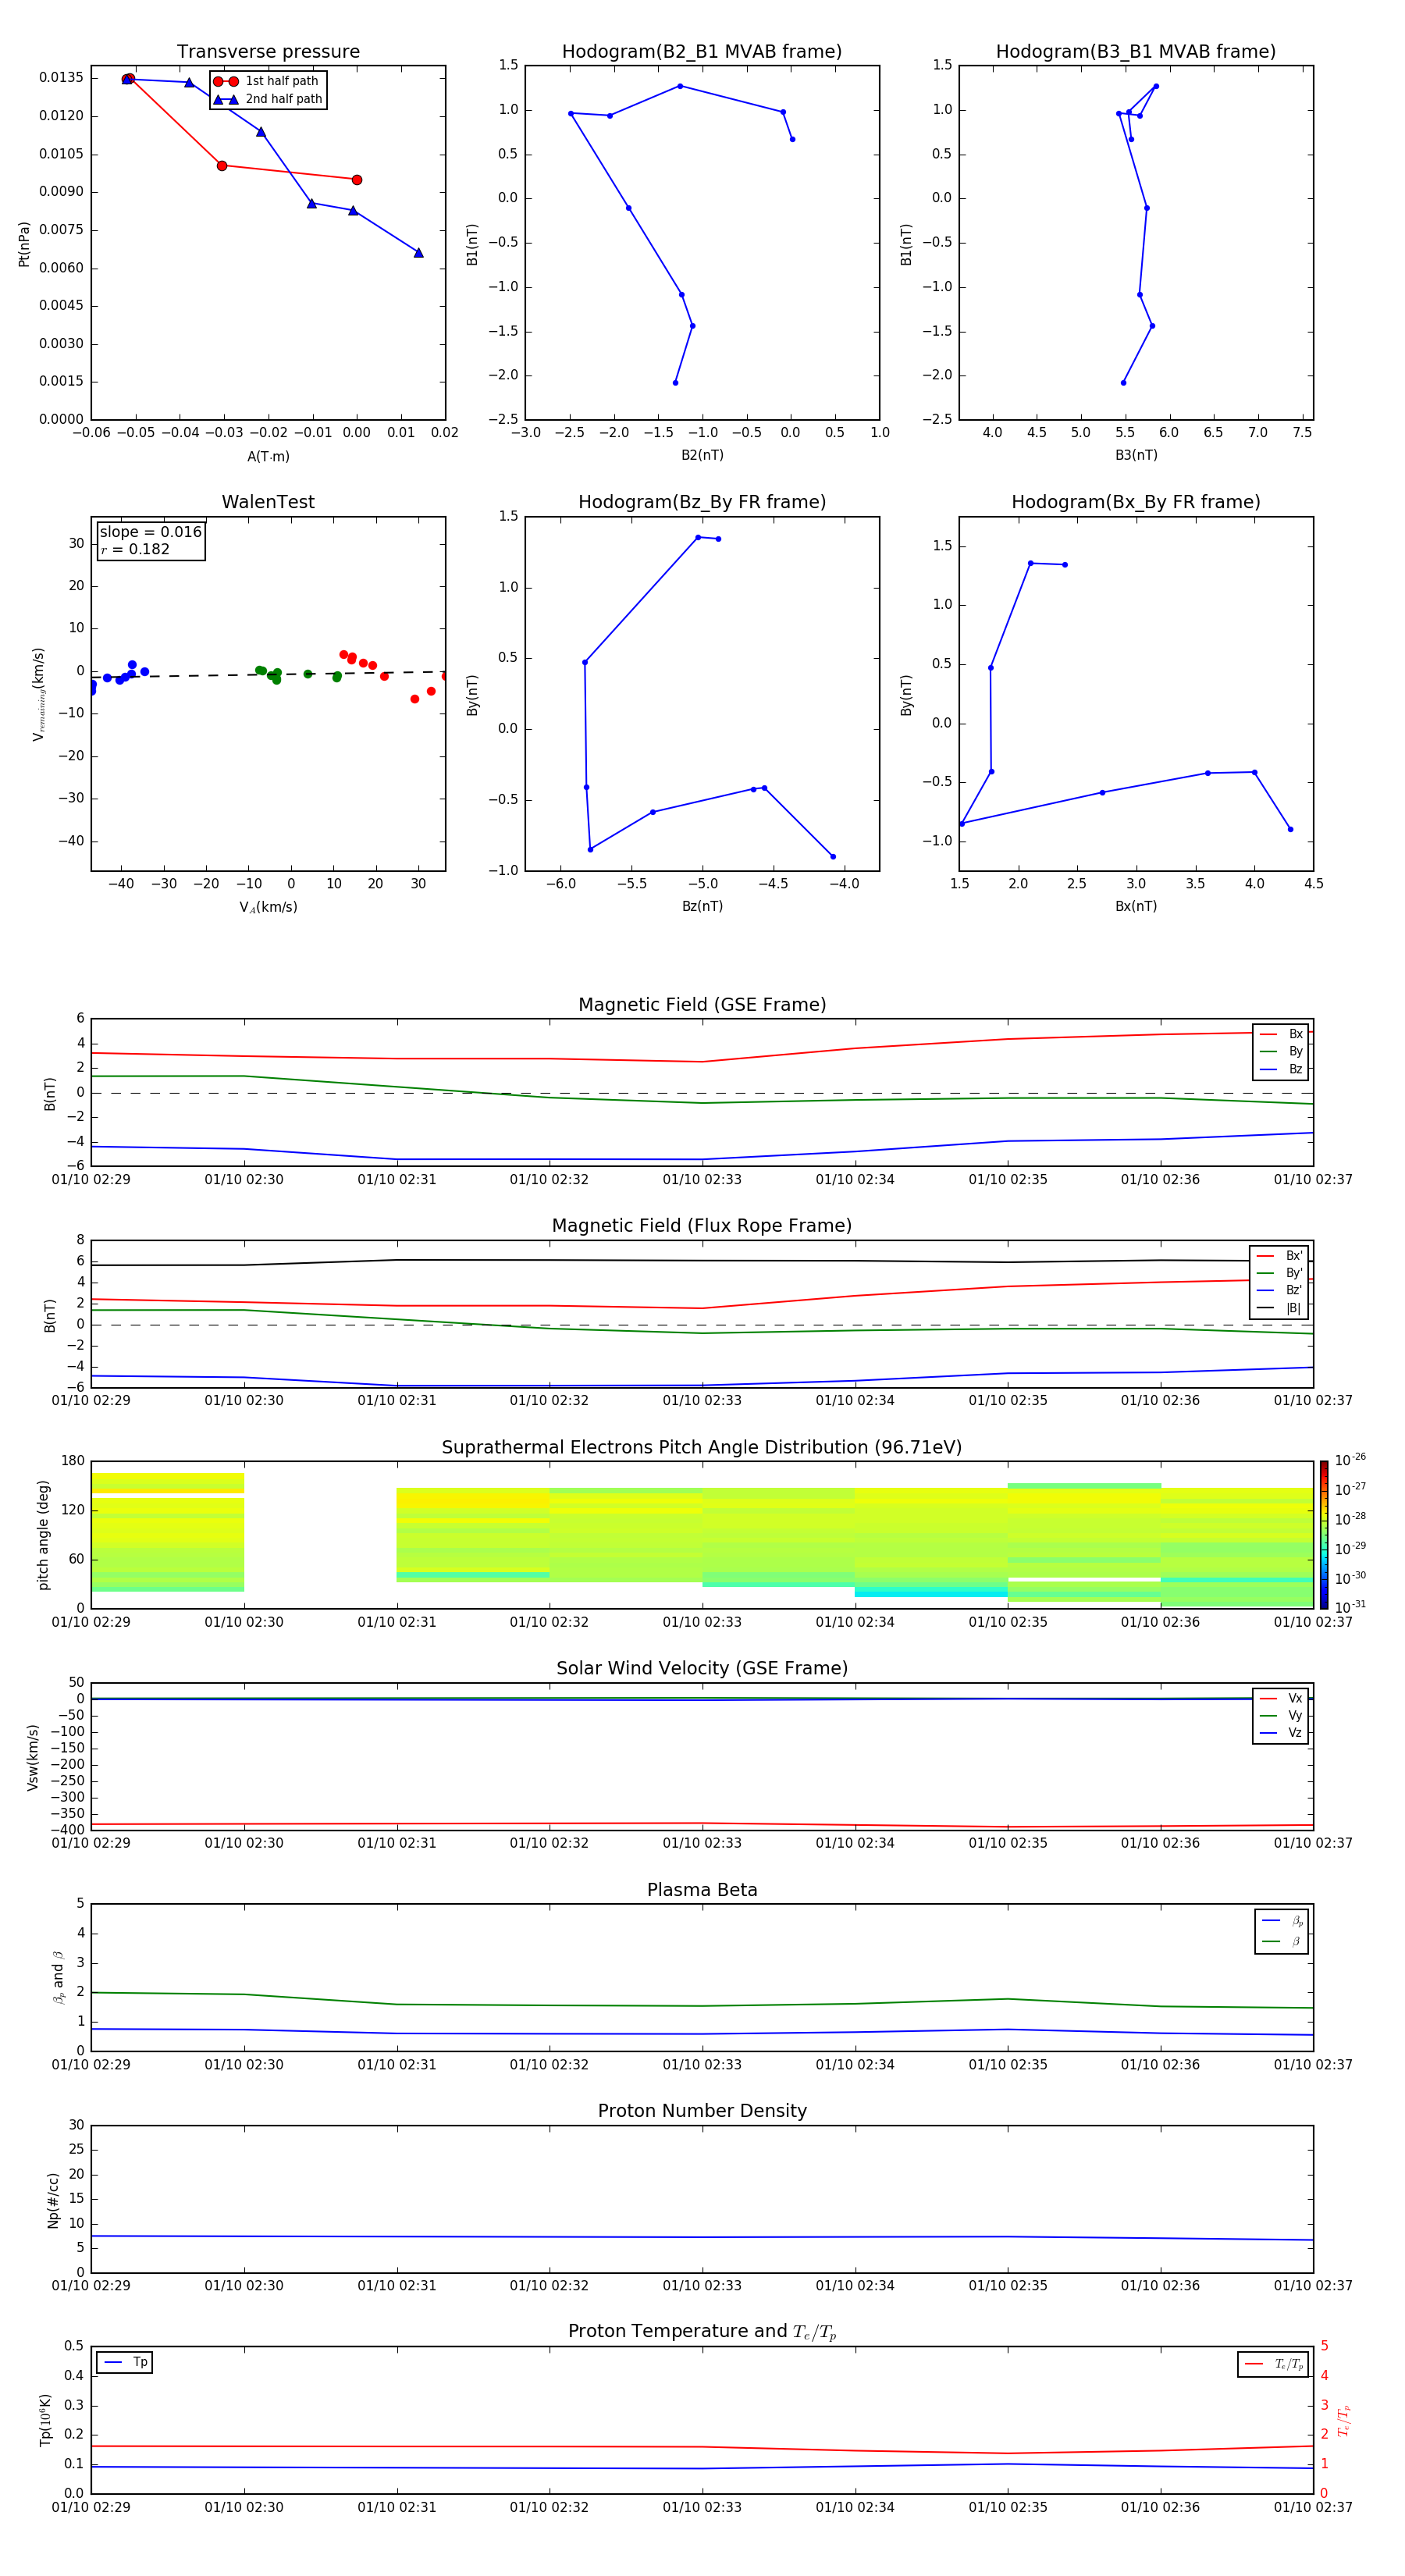Click the 'Bz' legend entry in GSE magnetic field plot
Viewport: 1405px width, 2576px height.
coord(1281,1069)
